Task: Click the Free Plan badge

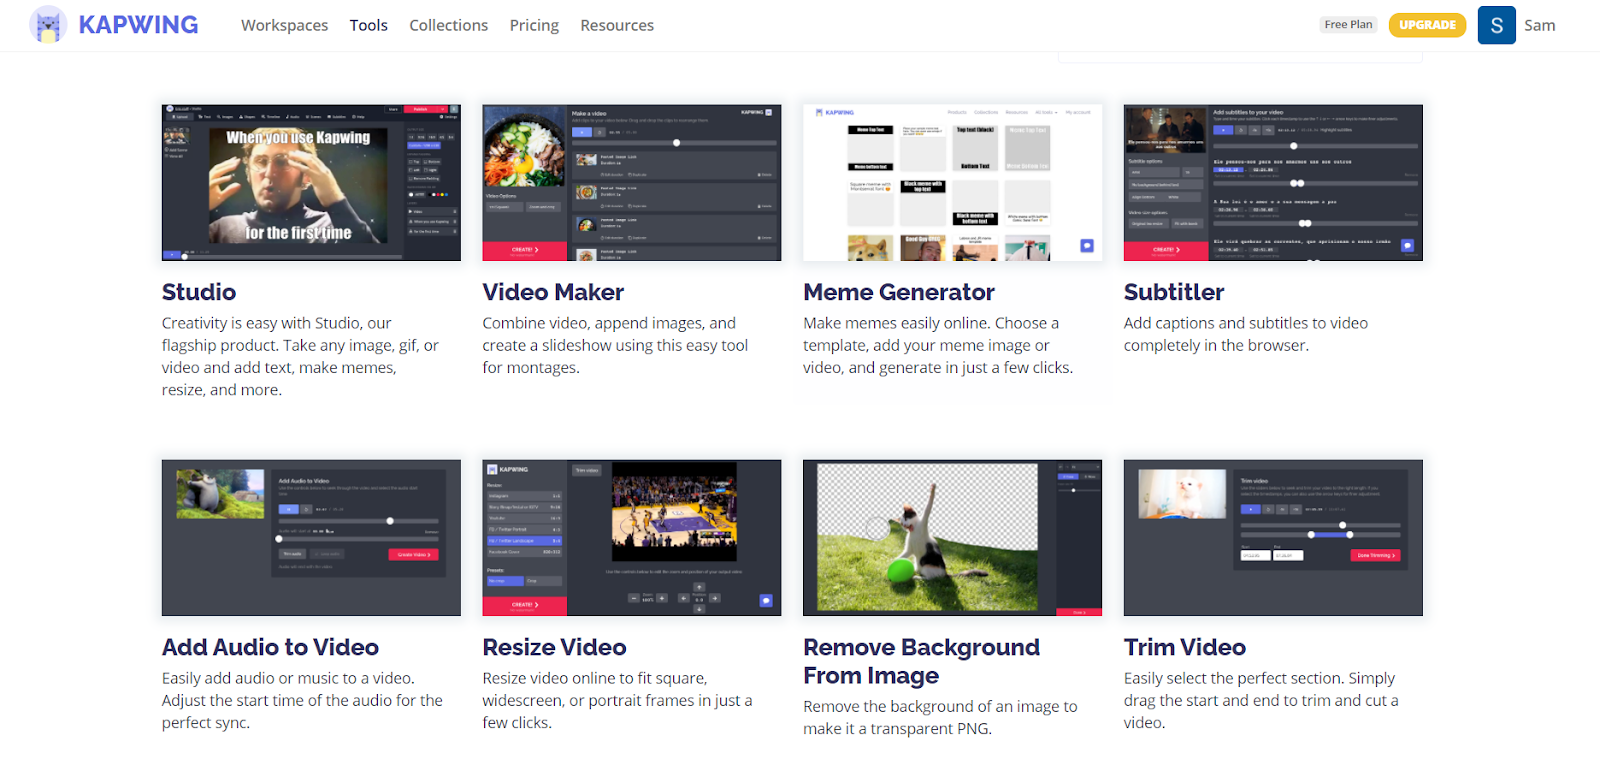Action: (x=1348, y=25)
